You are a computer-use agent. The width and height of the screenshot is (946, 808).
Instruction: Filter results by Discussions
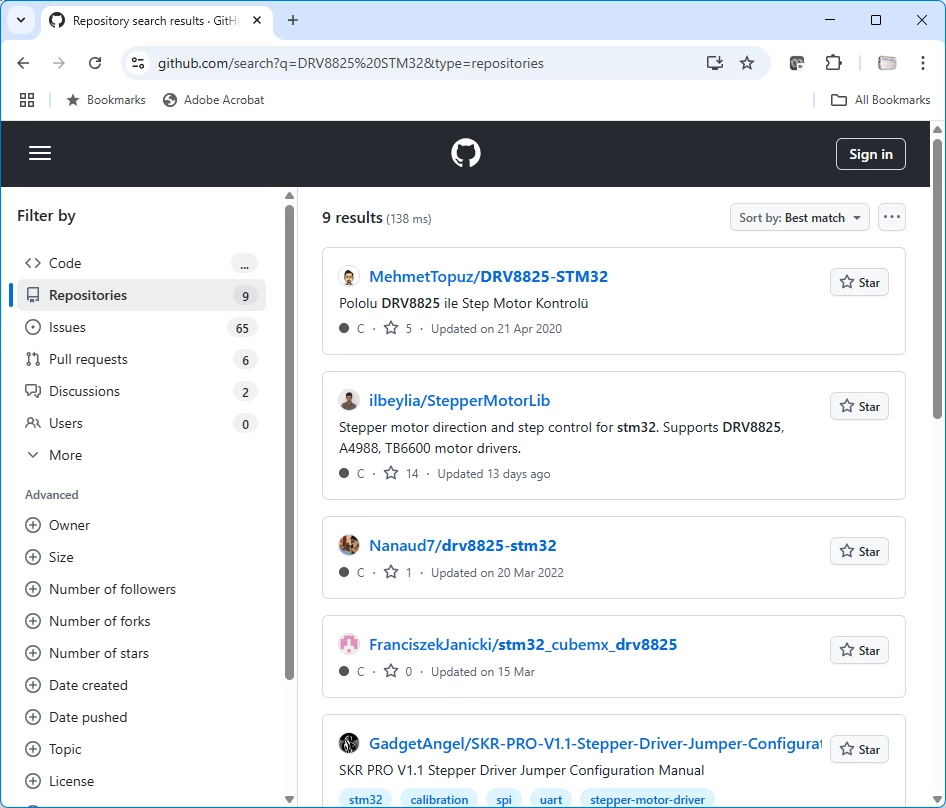click(x=141, y=391)
